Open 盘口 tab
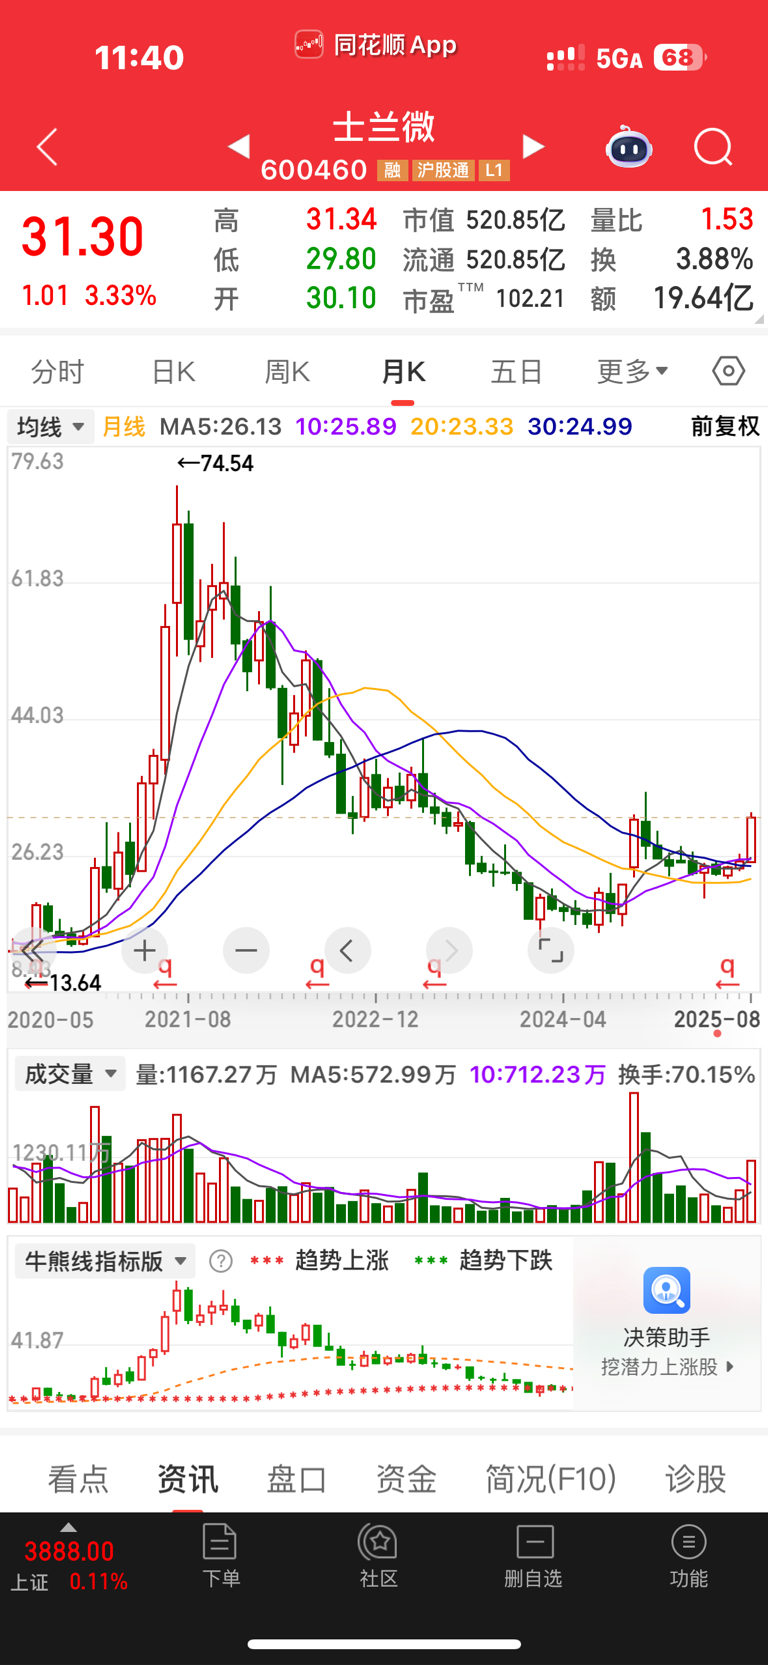This screenshot has width=769, height=1665. [x=297, y=1479]
